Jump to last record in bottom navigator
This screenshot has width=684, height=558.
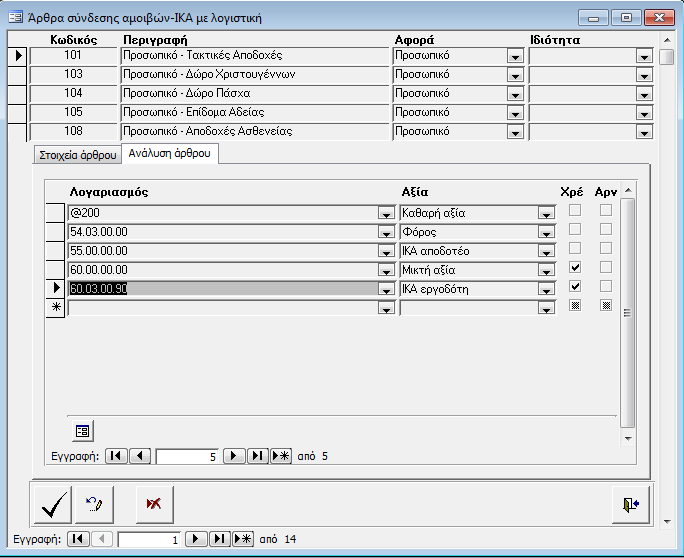(x=220, y=539)
